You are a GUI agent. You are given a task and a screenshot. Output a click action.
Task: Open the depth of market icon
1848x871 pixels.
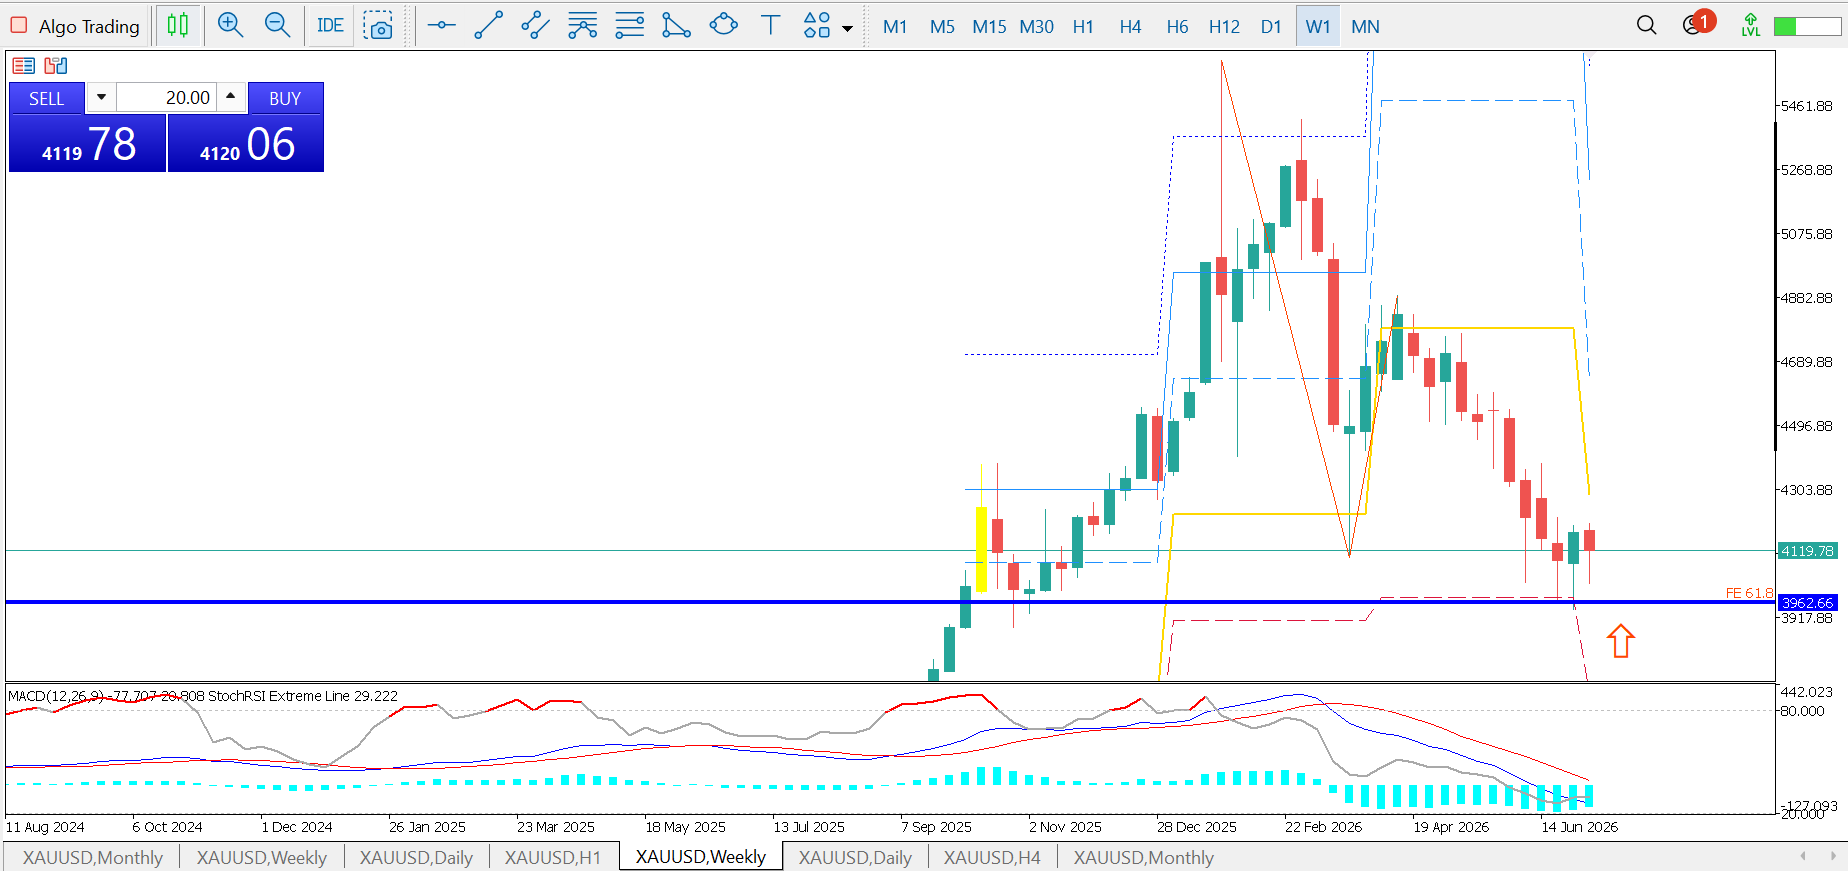(x=56, y=66)
